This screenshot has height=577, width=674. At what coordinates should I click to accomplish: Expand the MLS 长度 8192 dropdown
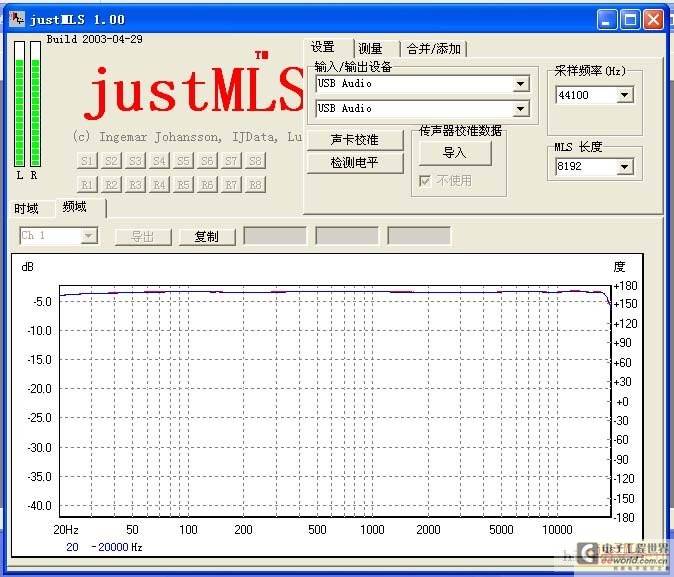pyautogui.click(x=625, y=166)
